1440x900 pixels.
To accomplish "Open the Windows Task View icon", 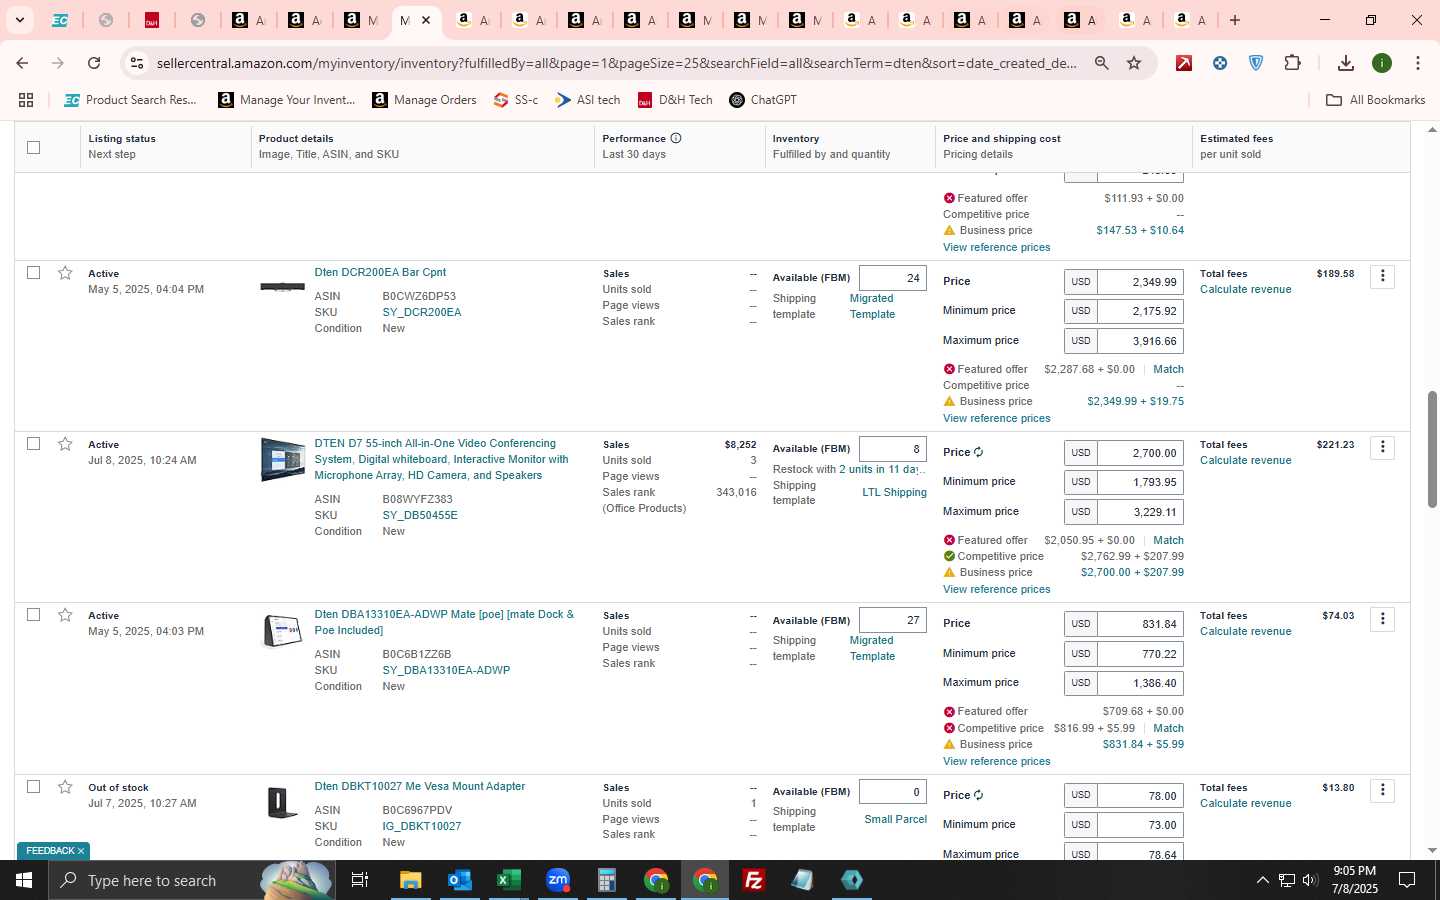I will point(359,880).
